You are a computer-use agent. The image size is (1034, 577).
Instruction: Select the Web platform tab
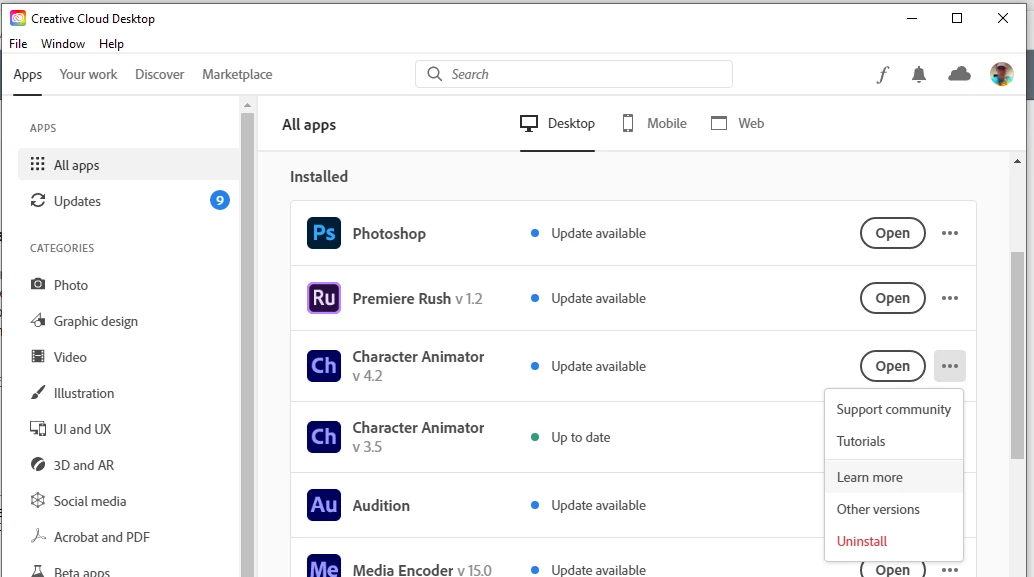coord(737,123)
